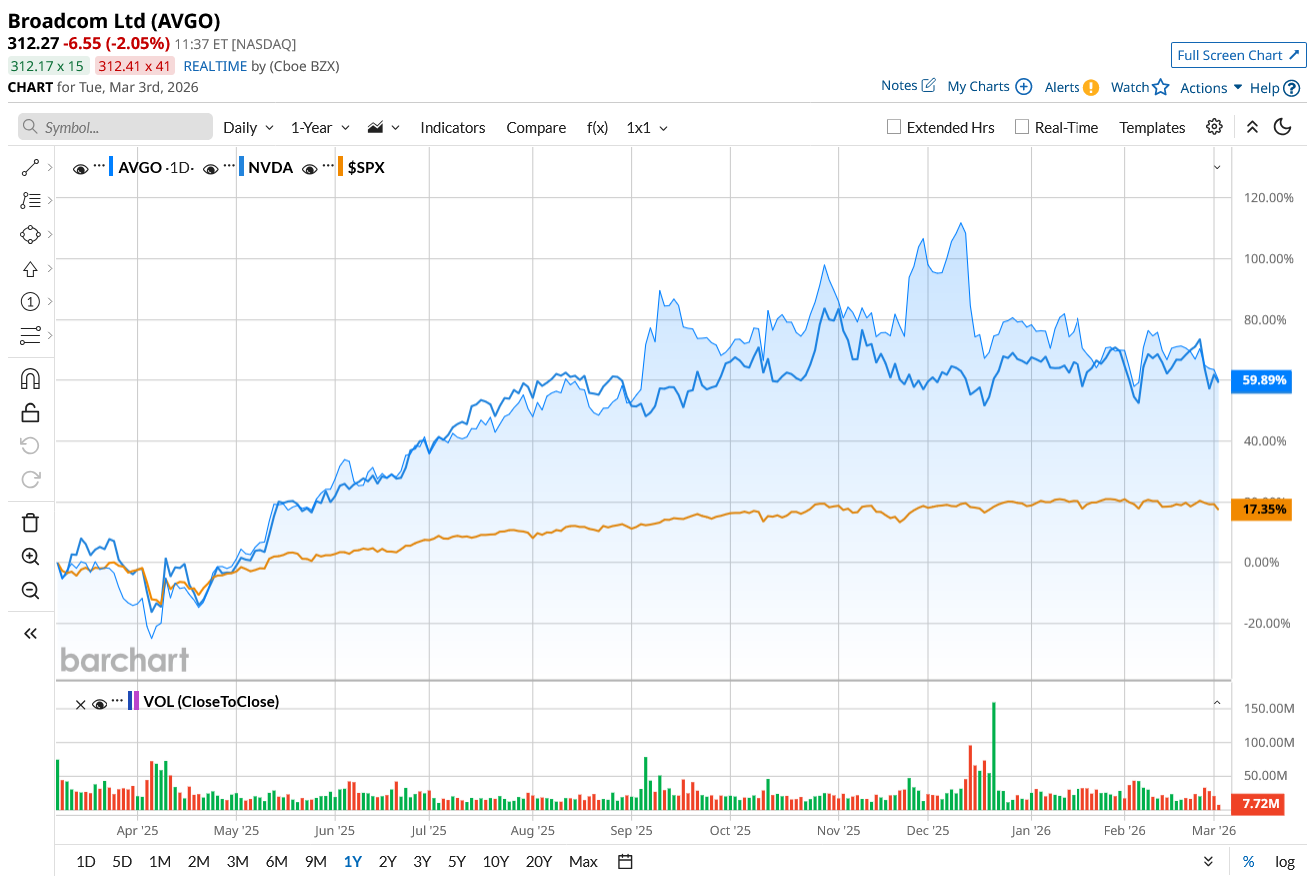This screenshot has width=1308, height=876.
Task: Select the trend line drawing tool
Action: [x=30, y=167]
